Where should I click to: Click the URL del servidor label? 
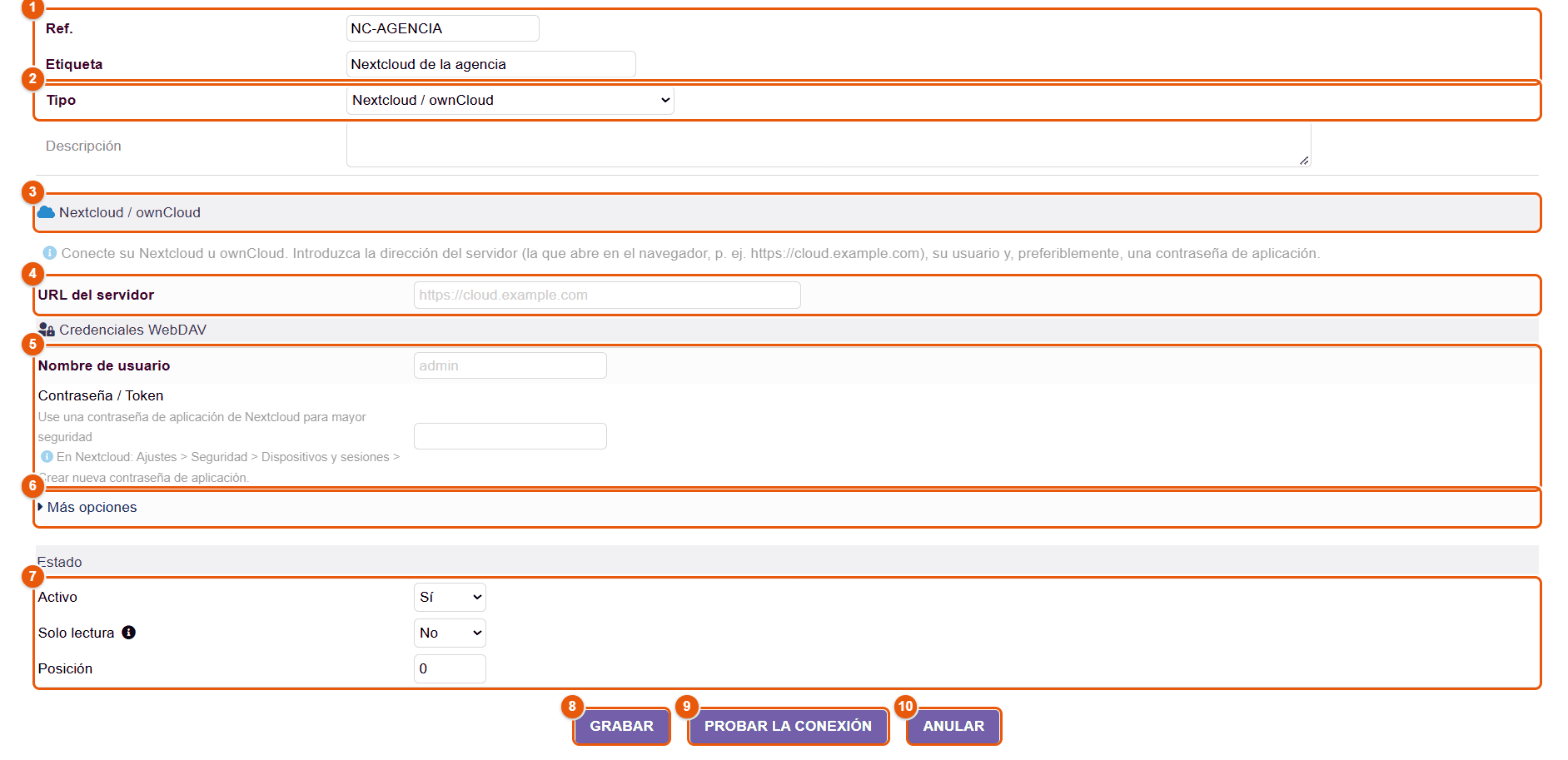[96, 295]
